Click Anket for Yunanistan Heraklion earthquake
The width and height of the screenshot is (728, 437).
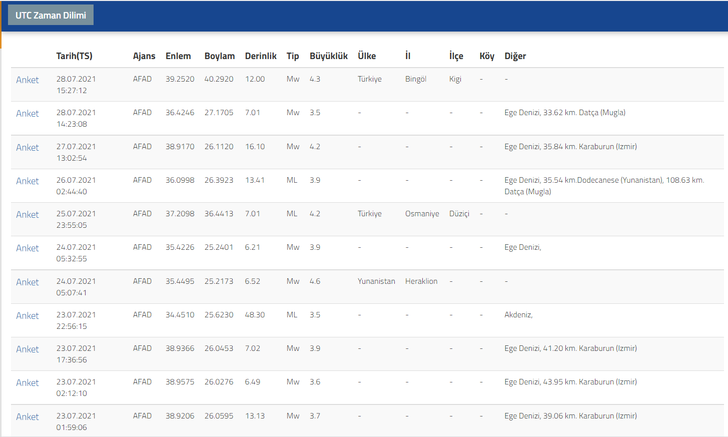point(27,282)
